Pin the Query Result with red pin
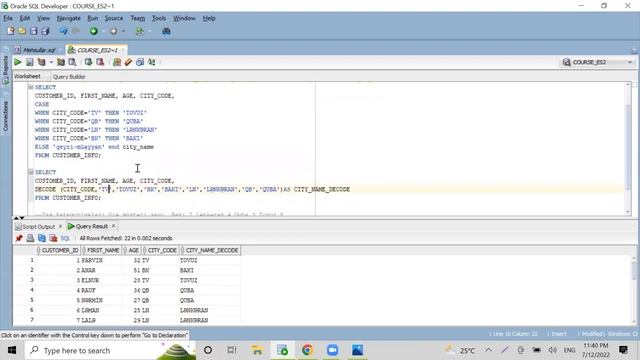This screenshot has width=640, height=360. pos(19,238)
